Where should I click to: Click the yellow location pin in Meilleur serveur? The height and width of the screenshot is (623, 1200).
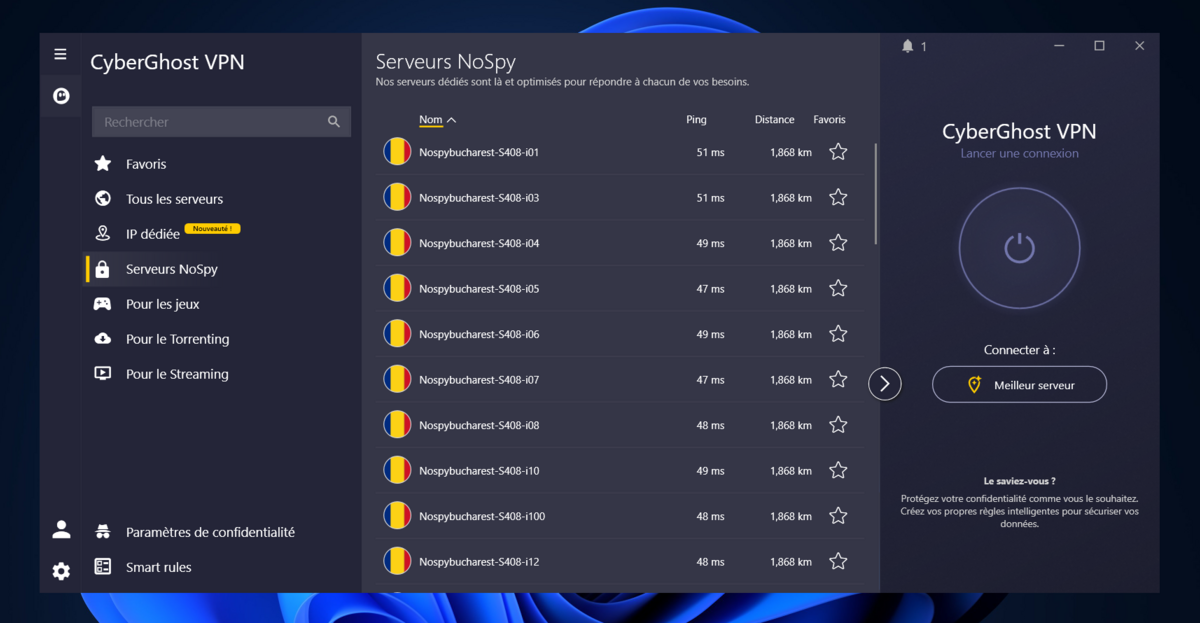[x=975, y=385]
